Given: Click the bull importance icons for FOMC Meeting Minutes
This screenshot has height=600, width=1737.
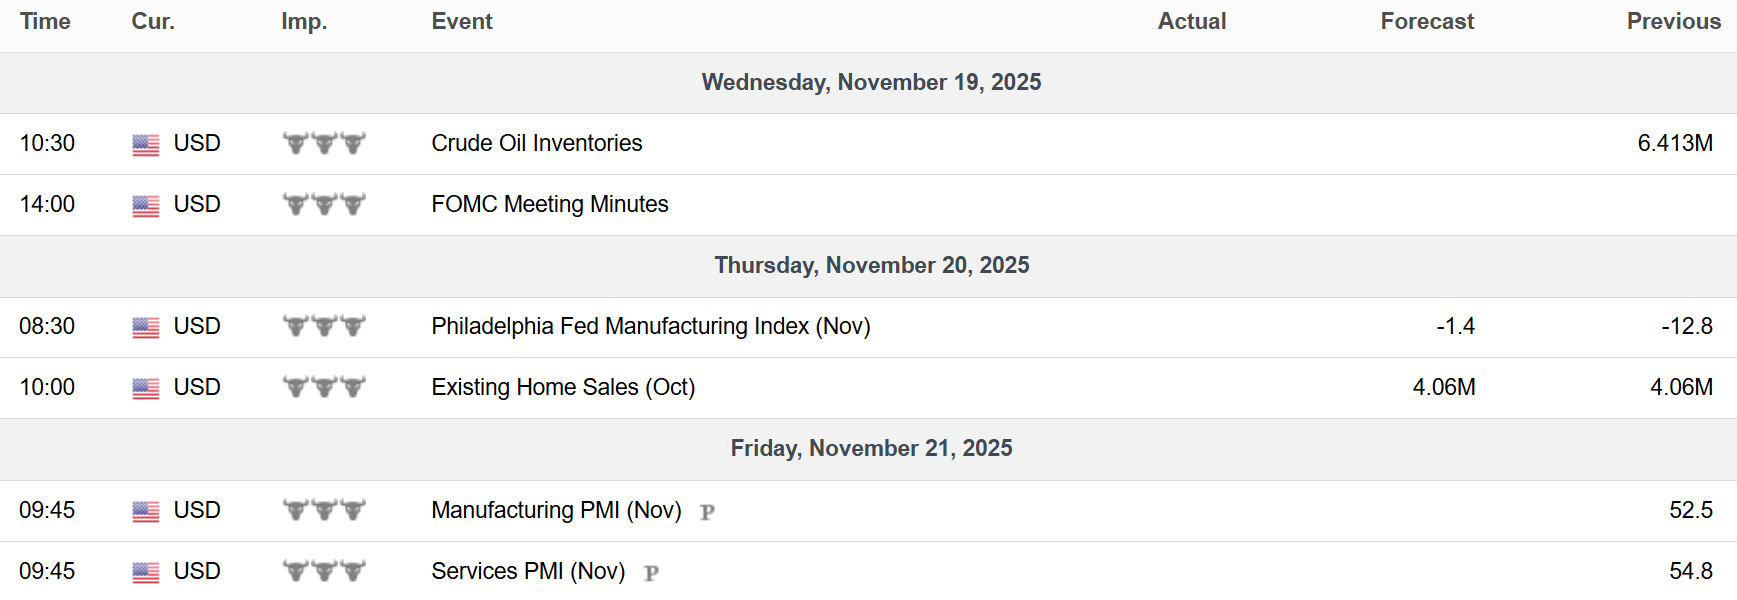Looking at the screenshot, I should click(324, 204).
